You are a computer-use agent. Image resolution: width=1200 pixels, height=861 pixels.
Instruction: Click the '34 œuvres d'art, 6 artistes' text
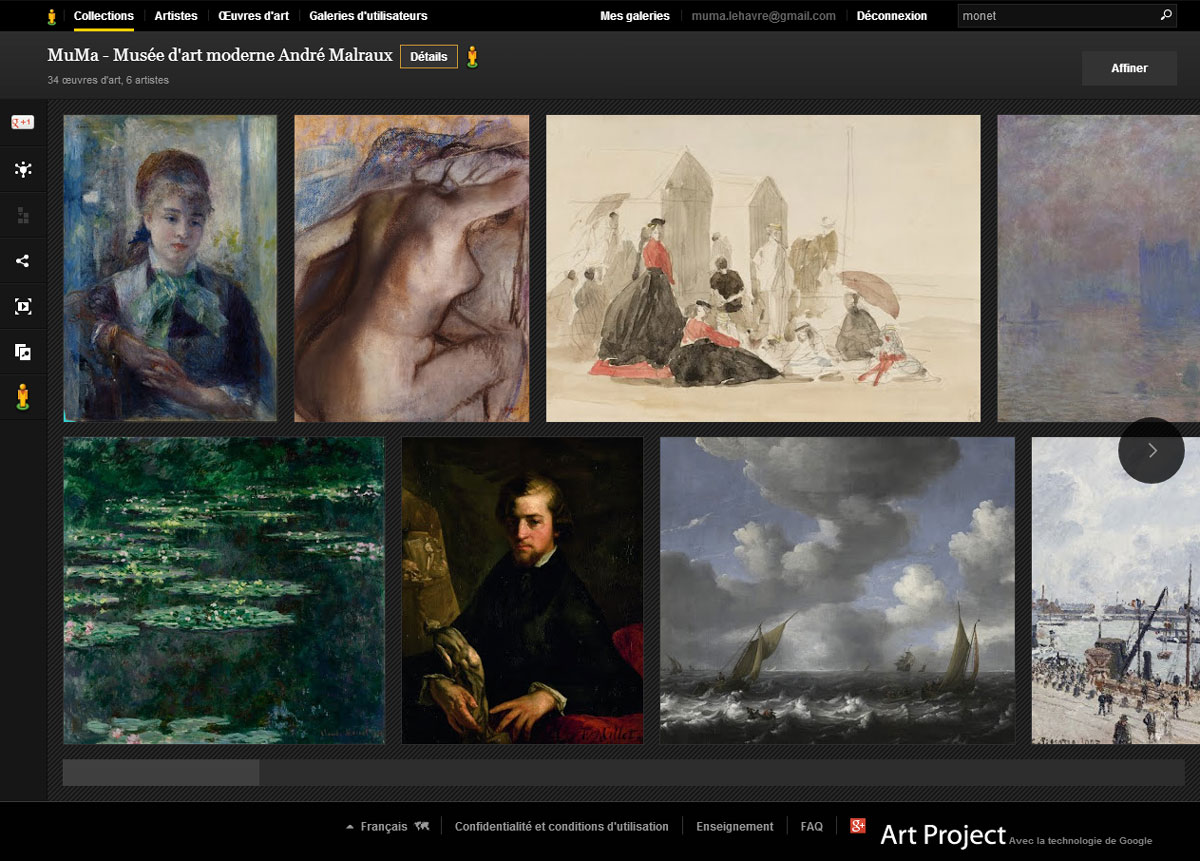(108, 80)
